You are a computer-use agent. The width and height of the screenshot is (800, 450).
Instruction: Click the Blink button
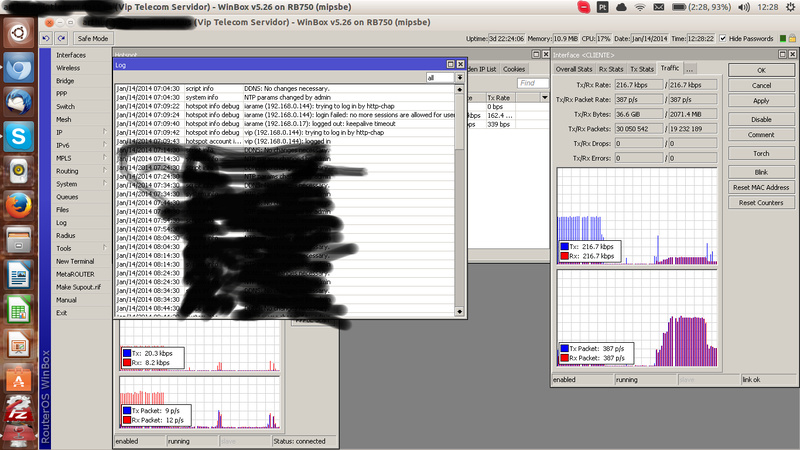click(761, 172)
